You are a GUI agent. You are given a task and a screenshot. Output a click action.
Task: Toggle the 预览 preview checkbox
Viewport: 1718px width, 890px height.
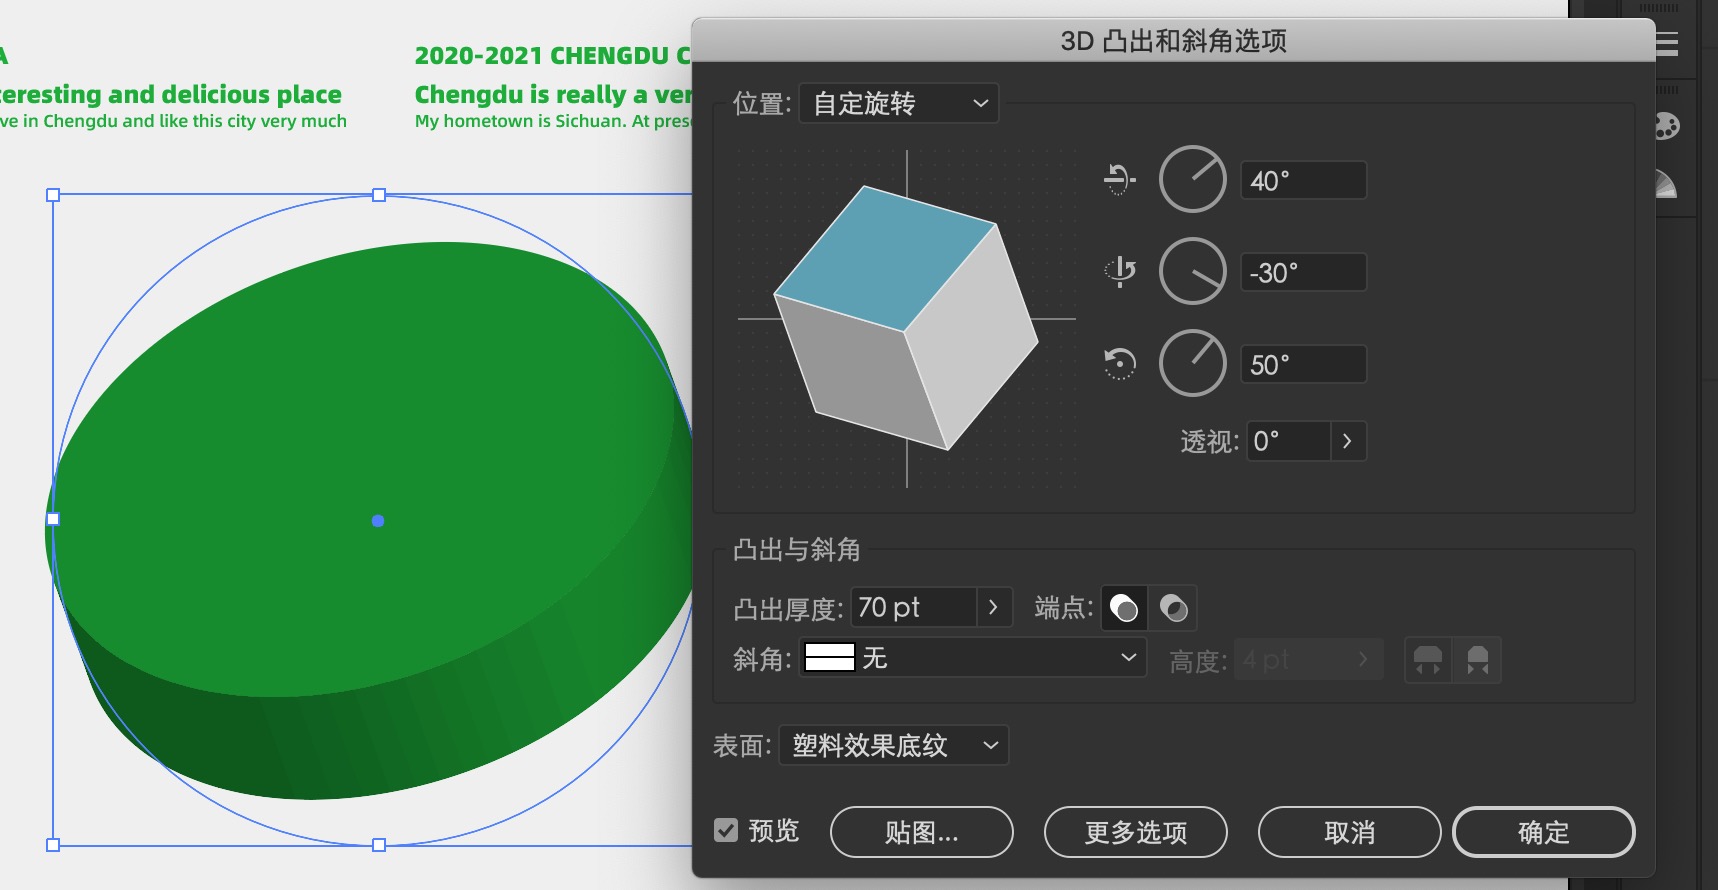tap(726, 830)
